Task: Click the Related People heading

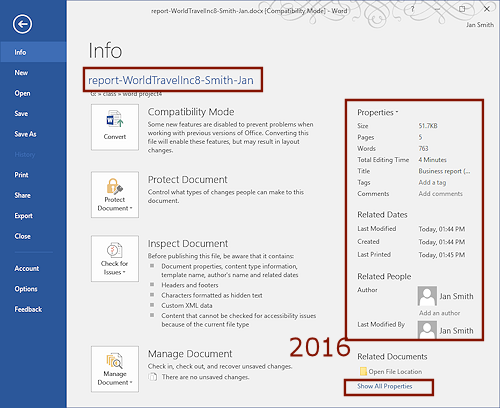Action: pyautogui.click(x=384, y=276)
